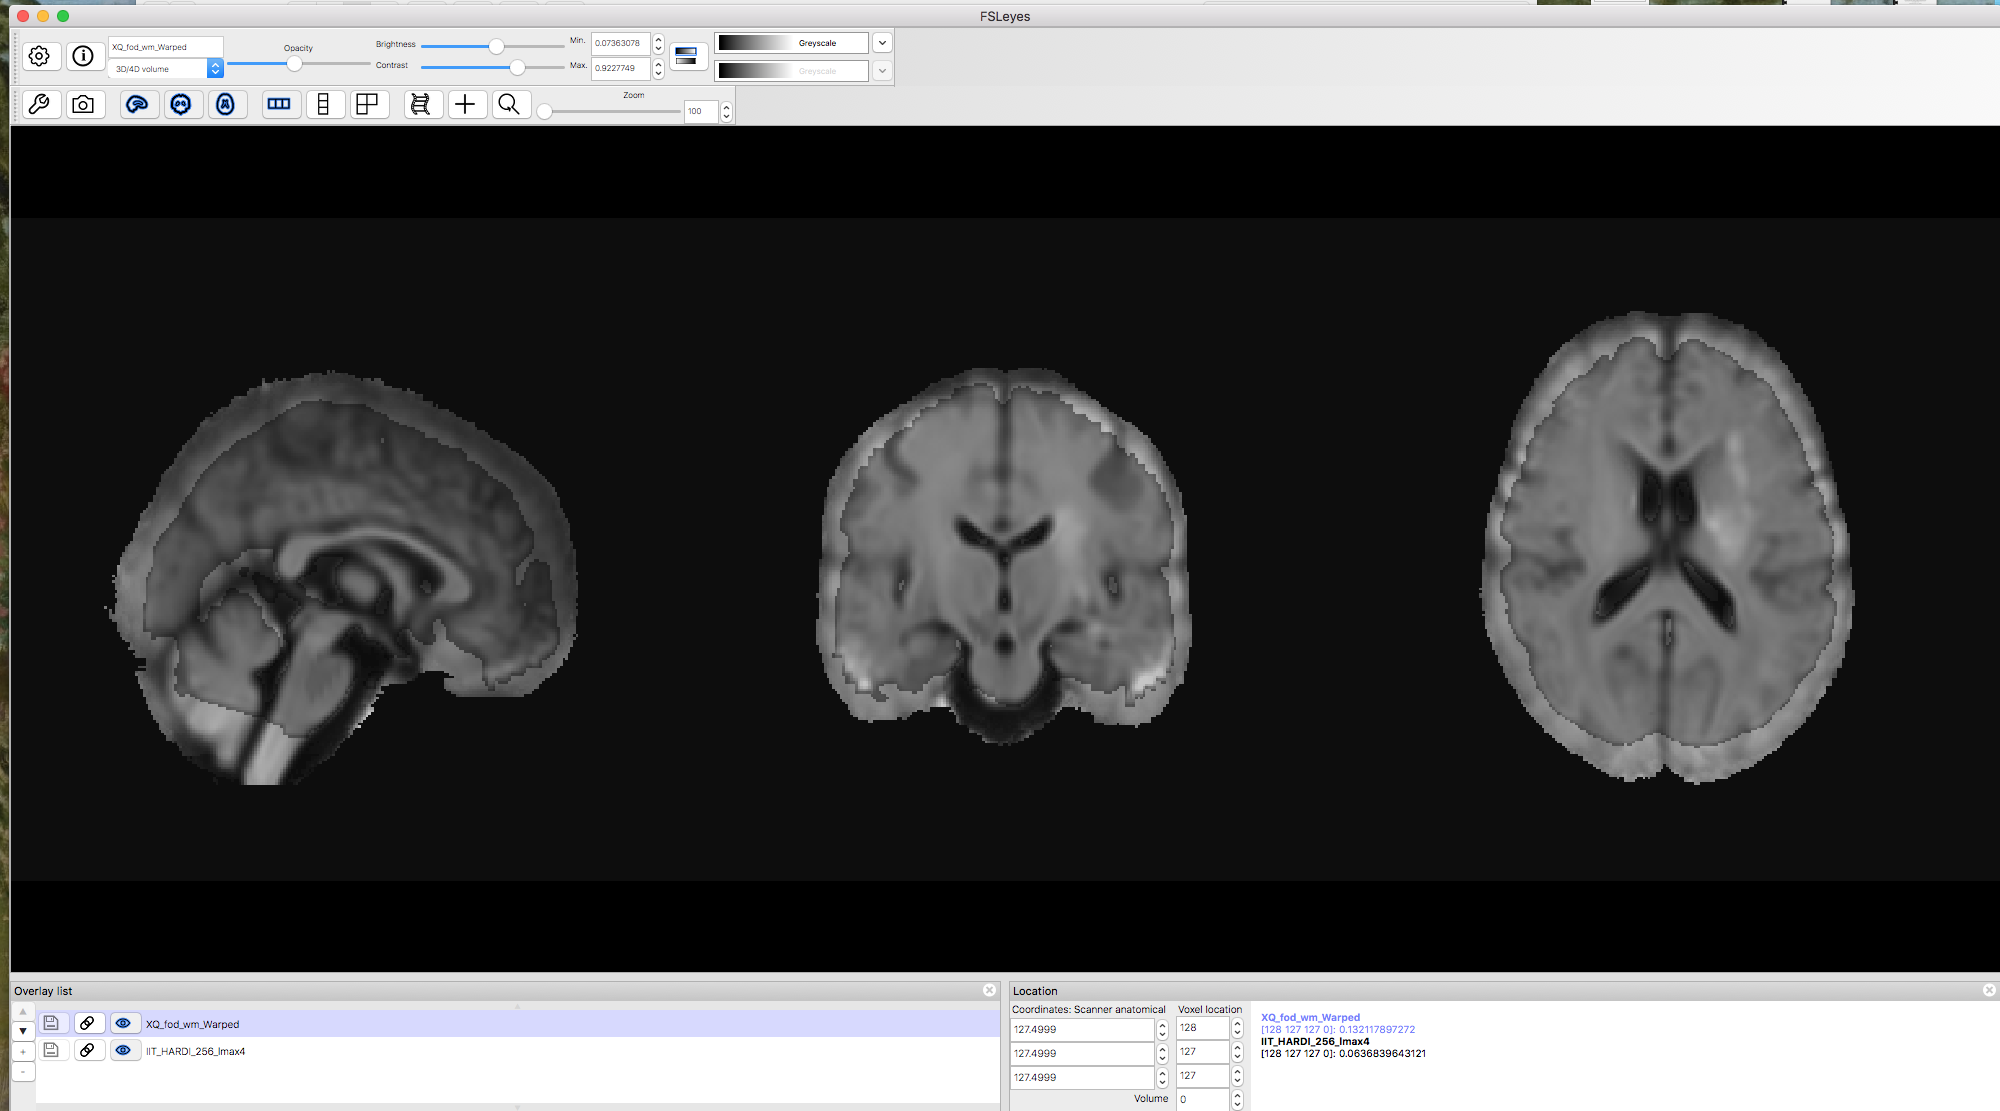Take a screenshot with camera icon
The width and height of the screenshot is (2000, 1111).
[84, 105]
